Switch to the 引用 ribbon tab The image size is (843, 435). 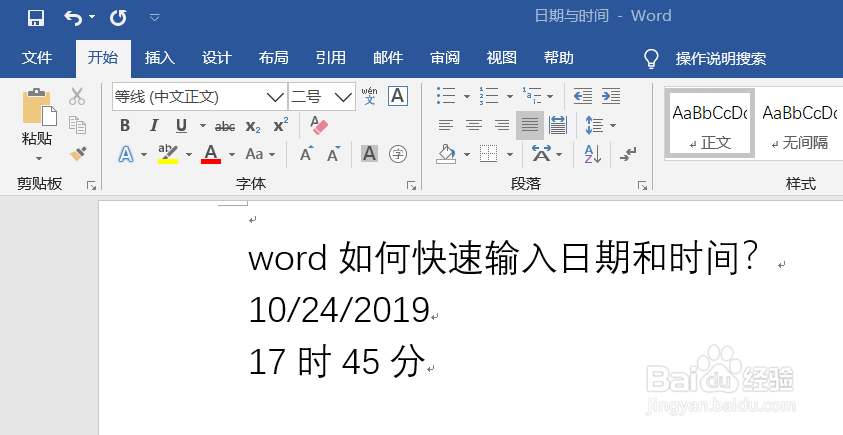pyautogui.click(x=331, y=58)
